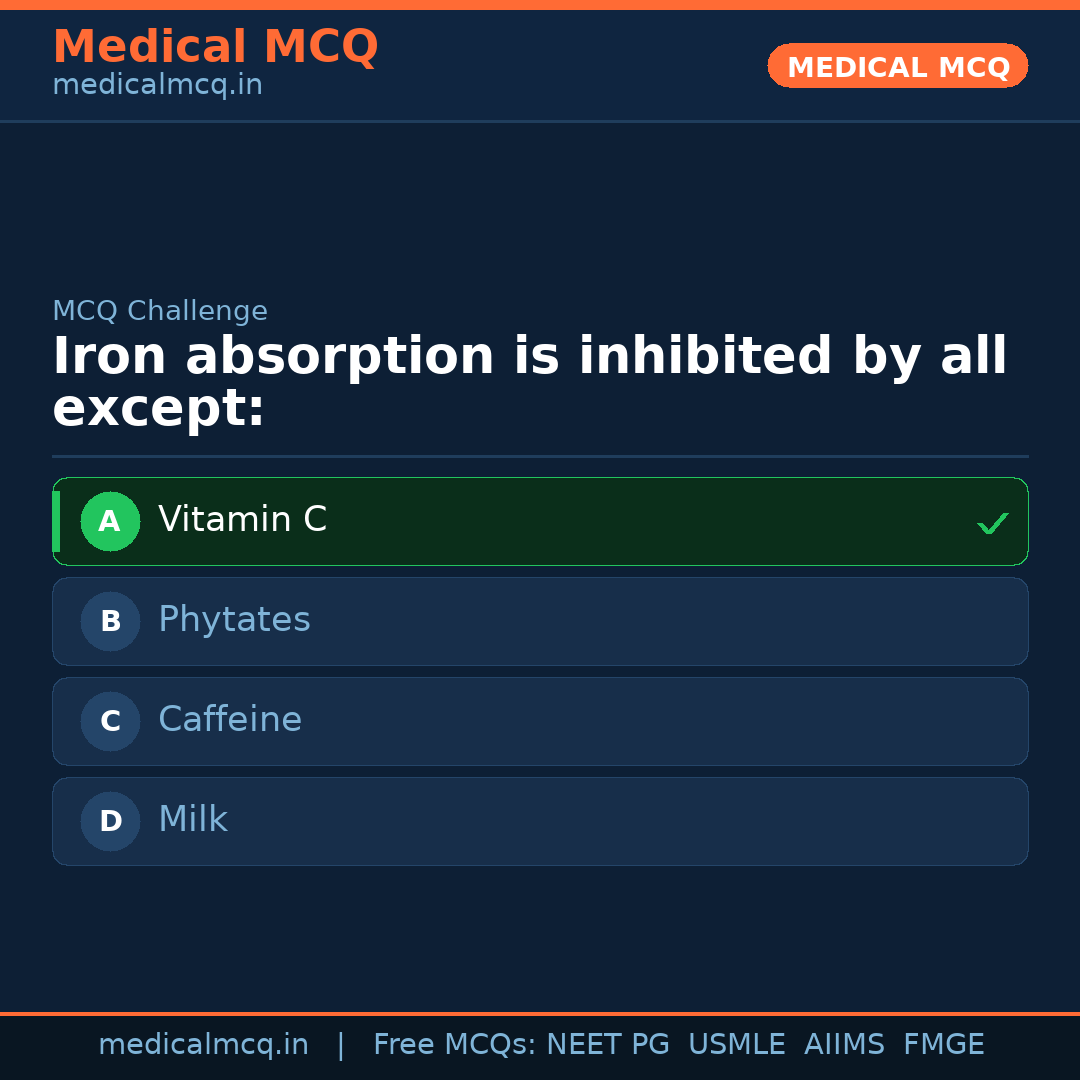Viewport: 1080px width, 1080px height.
Task: Click the iron absorption question text
Action: [x=530, y=383]
